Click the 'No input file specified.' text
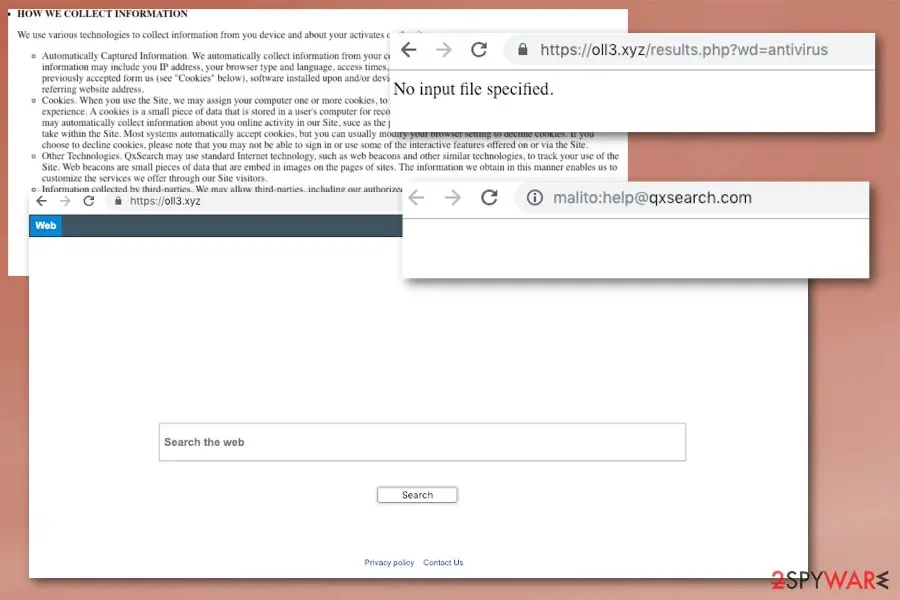 [x=474, y=90]
